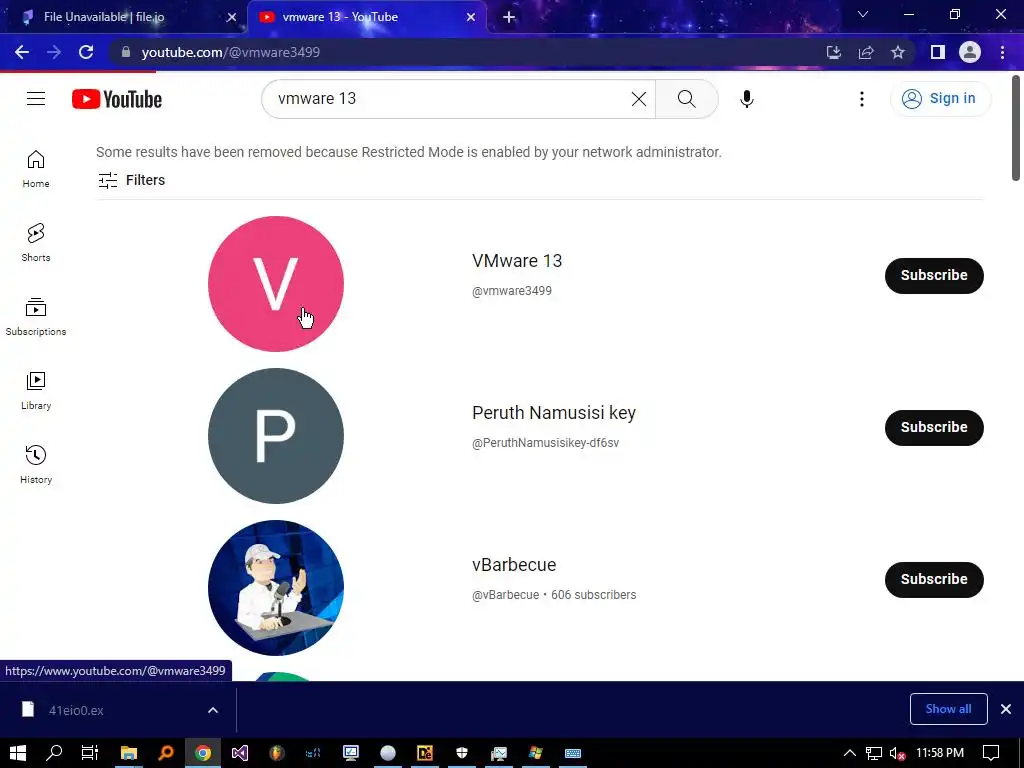The height and width of the screenshot is (768, 1024).
Task: Go to Home in sidebar
Action: coord(36,169)
